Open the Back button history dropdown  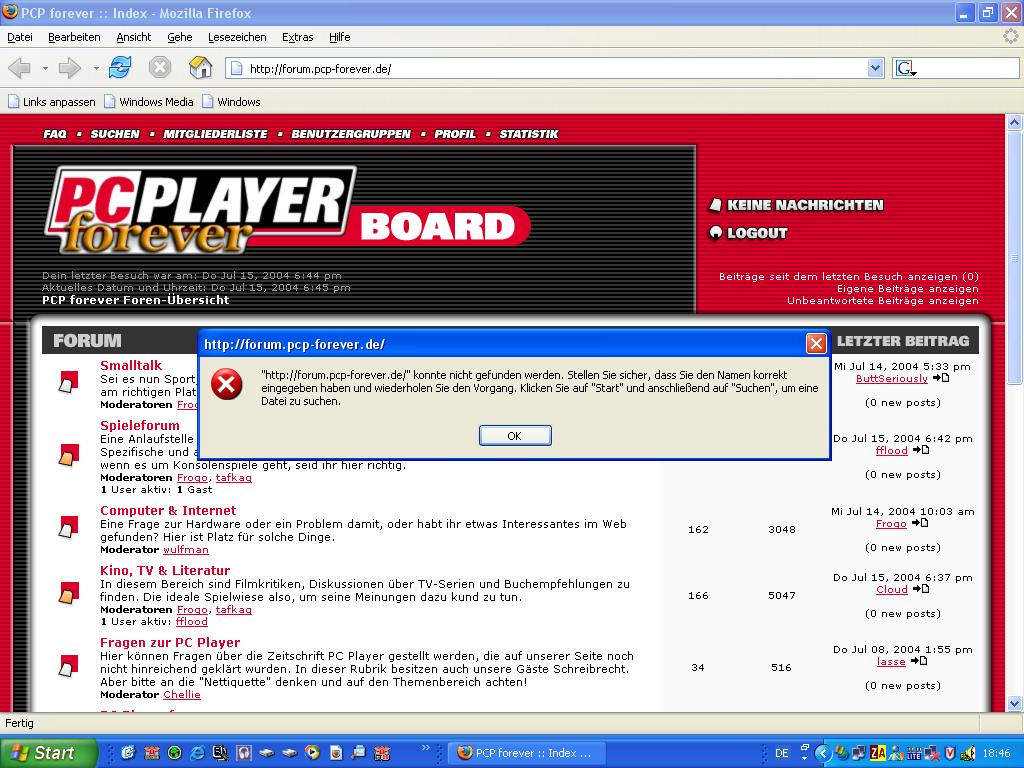pyautogui.click(x=45, y=68)
